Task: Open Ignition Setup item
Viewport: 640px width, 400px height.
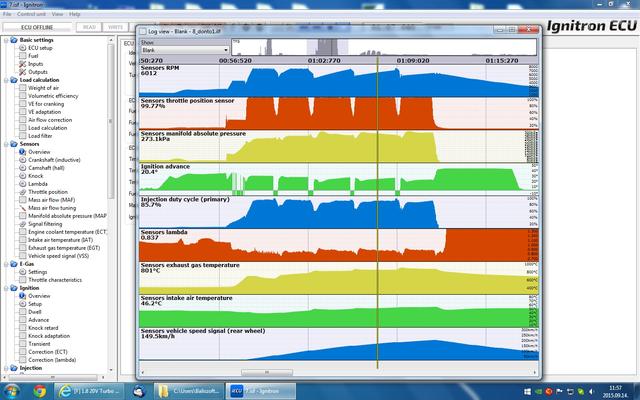Action: pos(35,304)
